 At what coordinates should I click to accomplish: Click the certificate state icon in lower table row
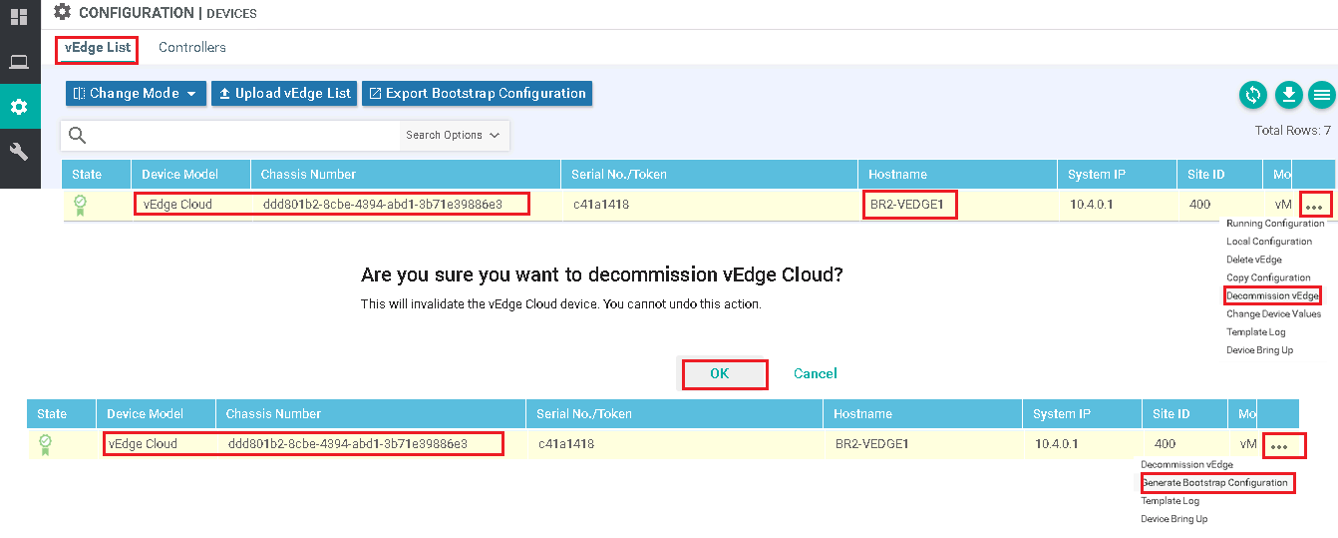pyautogui.click(x=45, y=444)
